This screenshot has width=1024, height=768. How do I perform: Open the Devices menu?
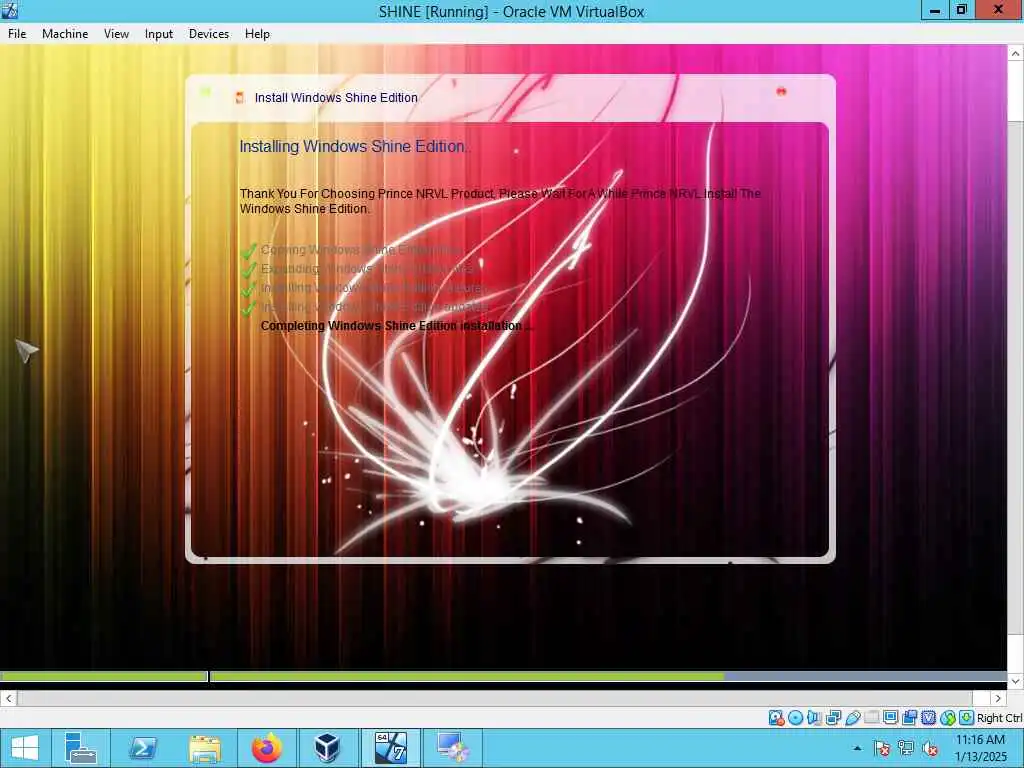(x=209, y=34)
